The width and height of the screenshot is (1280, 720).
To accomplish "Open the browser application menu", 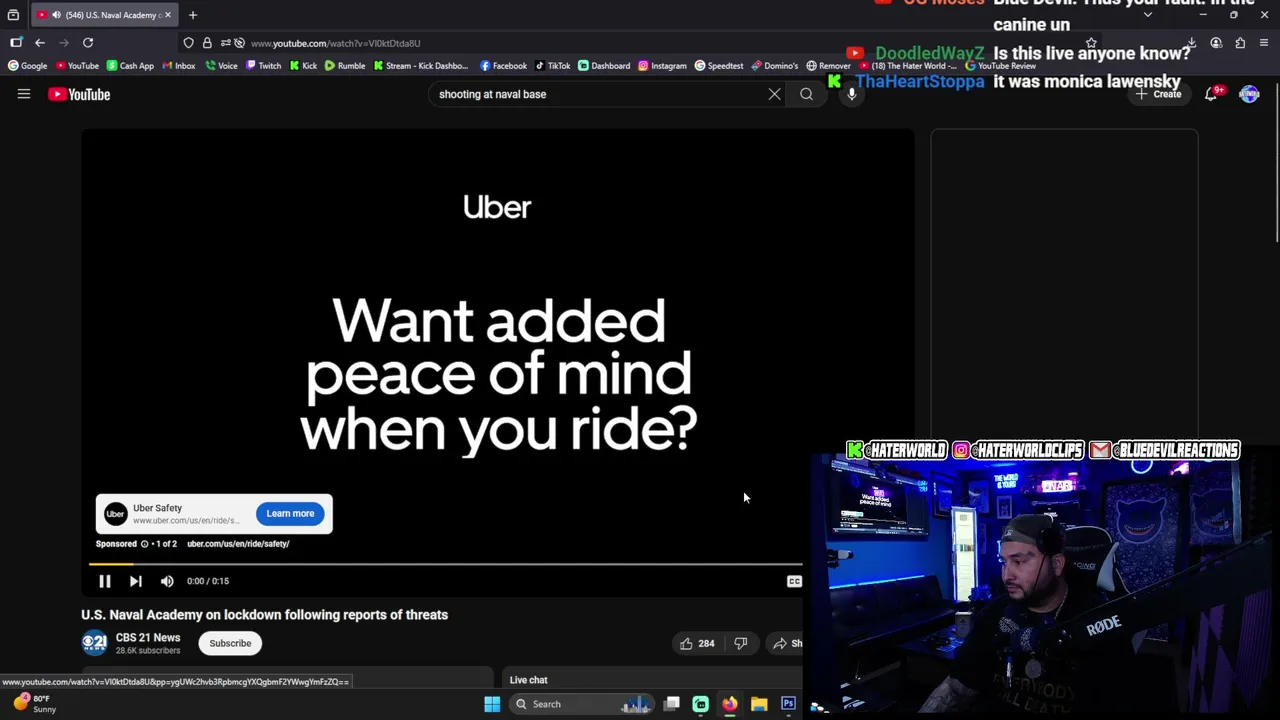I will click(1264, 43).
